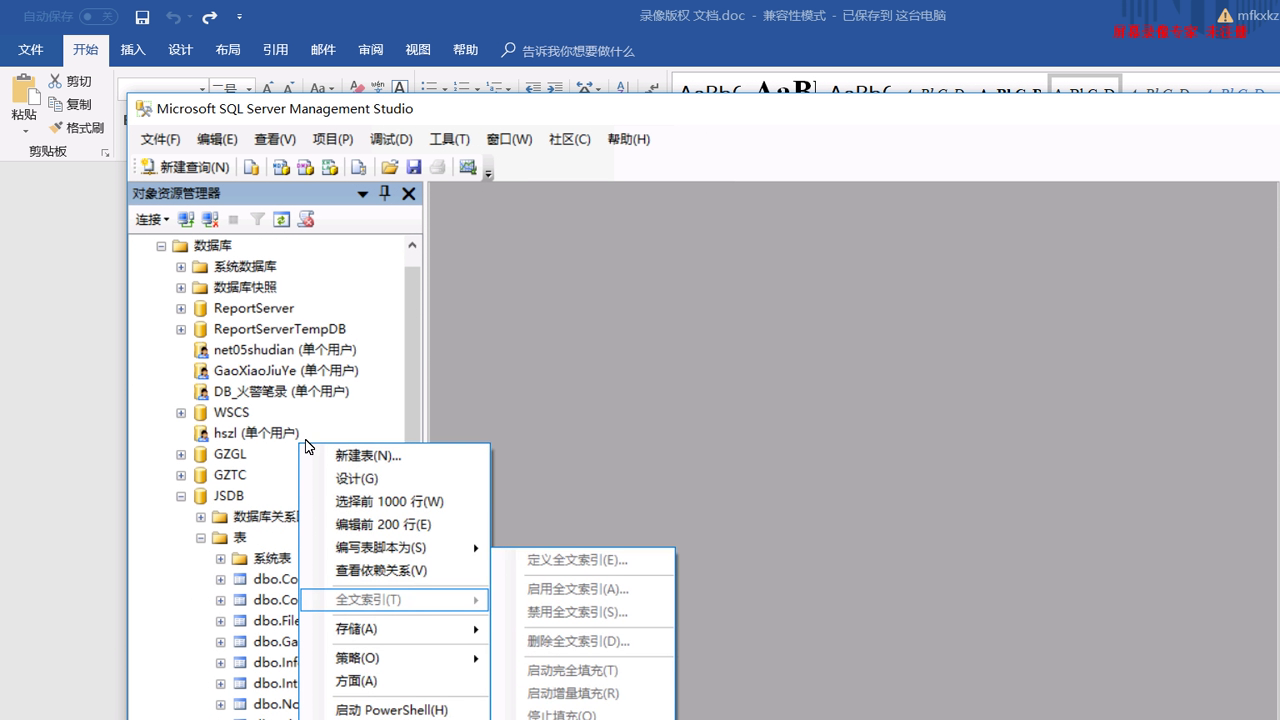Image resolution: width=1280 pixels, height=720 pixels.
Task: Click the 格式刷 (Format Painter) button
Action: point(77,128)
